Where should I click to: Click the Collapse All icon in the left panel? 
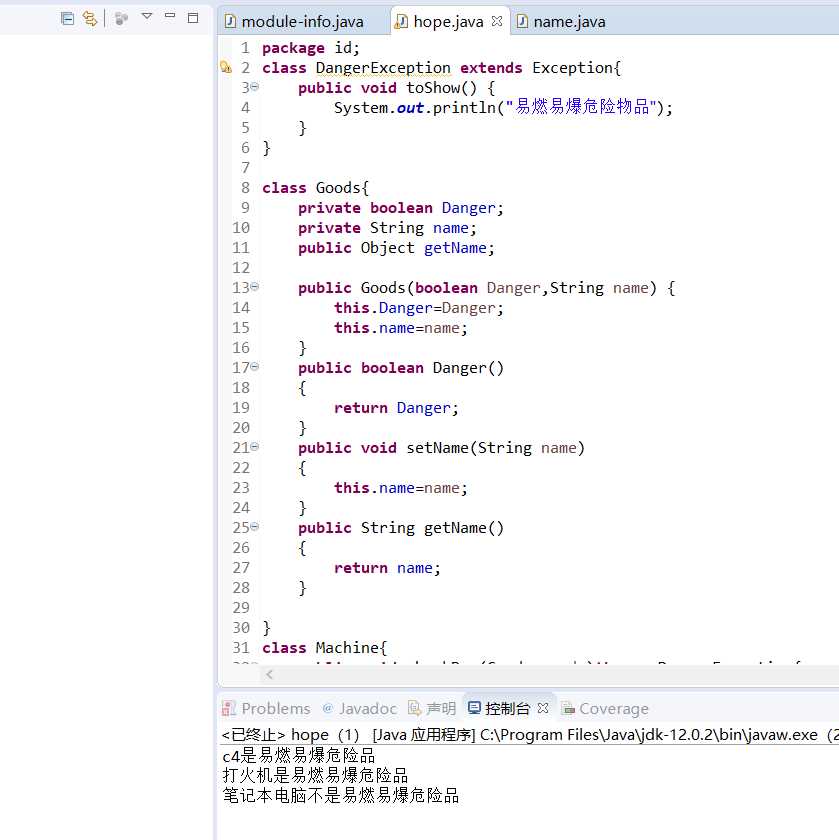68,19
